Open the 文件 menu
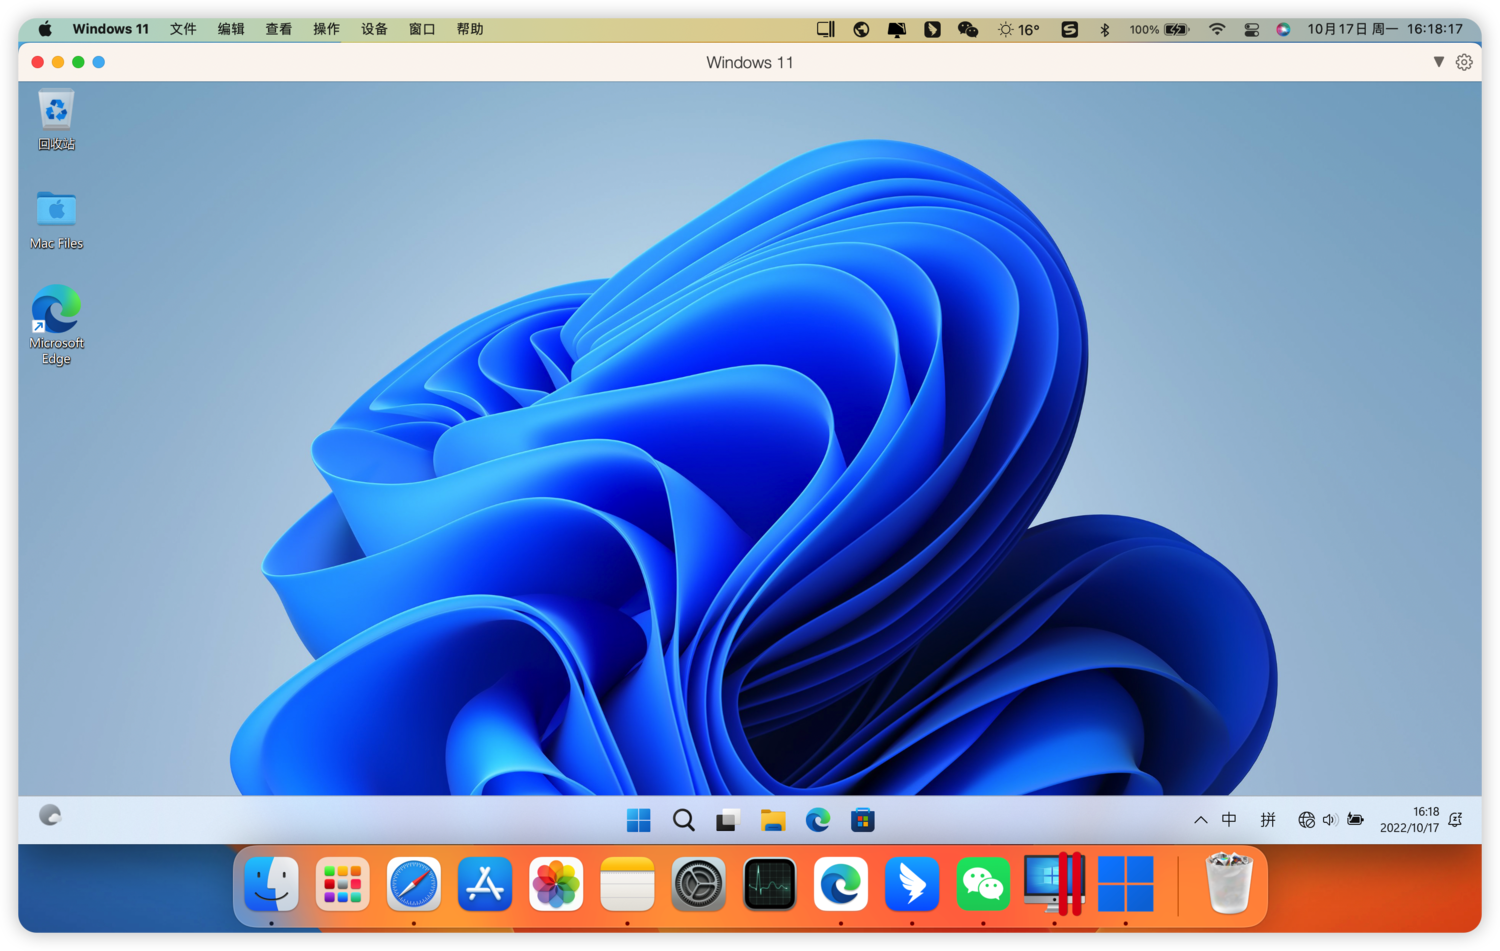1500x951 pixels. [x=183, y=30]
